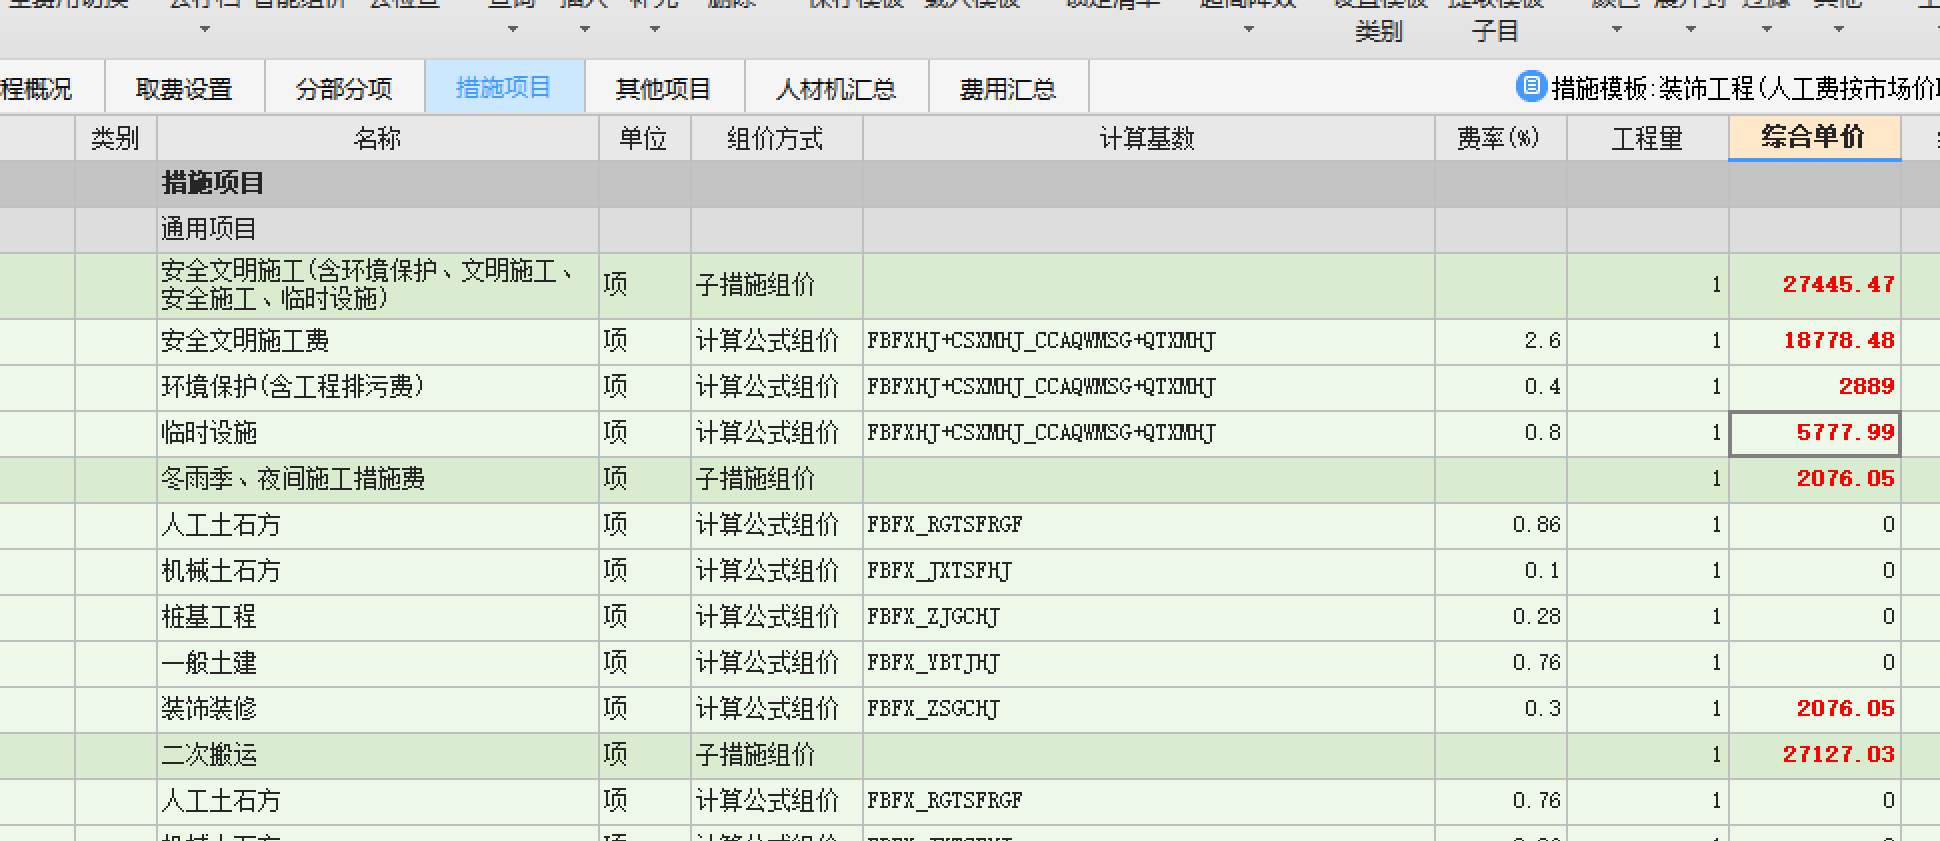Click the 名称 column header
The height and width of the screenshot is (841, 1940).
pos(377,138)
